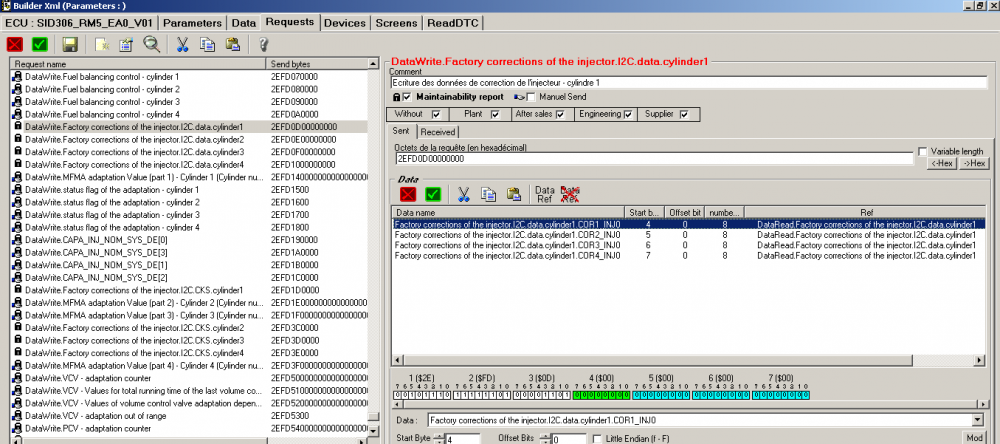
Task: Toggle the Supplier checkbox
Action: tap(684, 115)
